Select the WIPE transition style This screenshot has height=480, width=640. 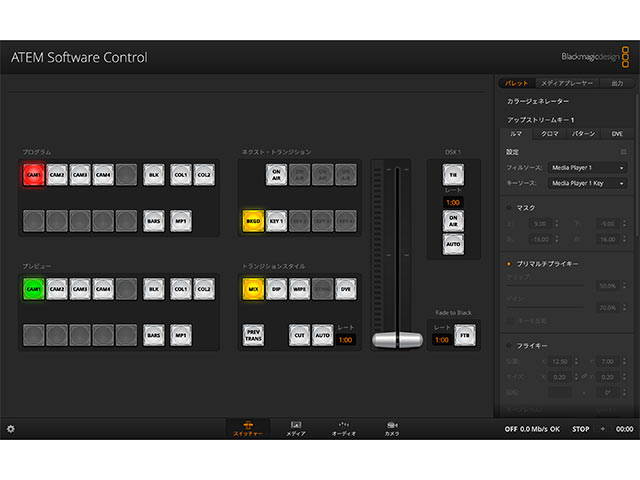pyautogui.click(x=299, y=289)
